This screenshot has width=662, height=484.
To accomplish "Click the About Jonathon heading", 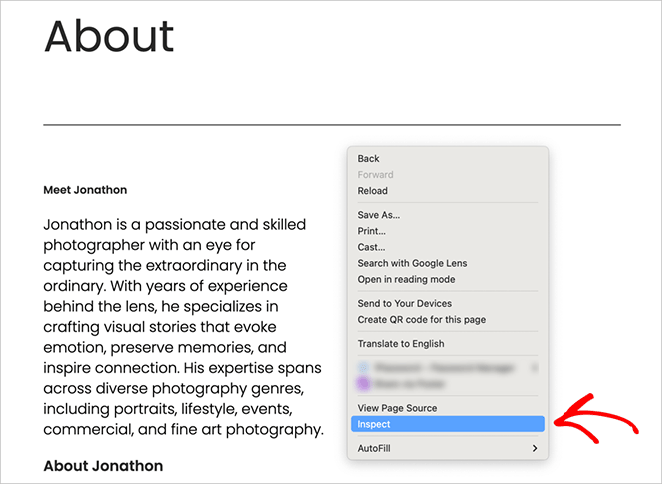I will 103,466.
